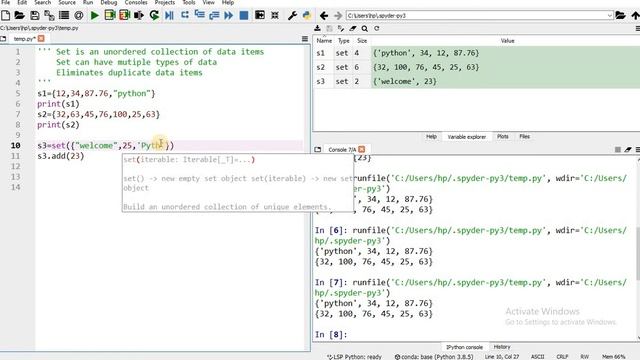Browse for a working directory
Screen dimensions: 640x360
click(x=620, y=16)
